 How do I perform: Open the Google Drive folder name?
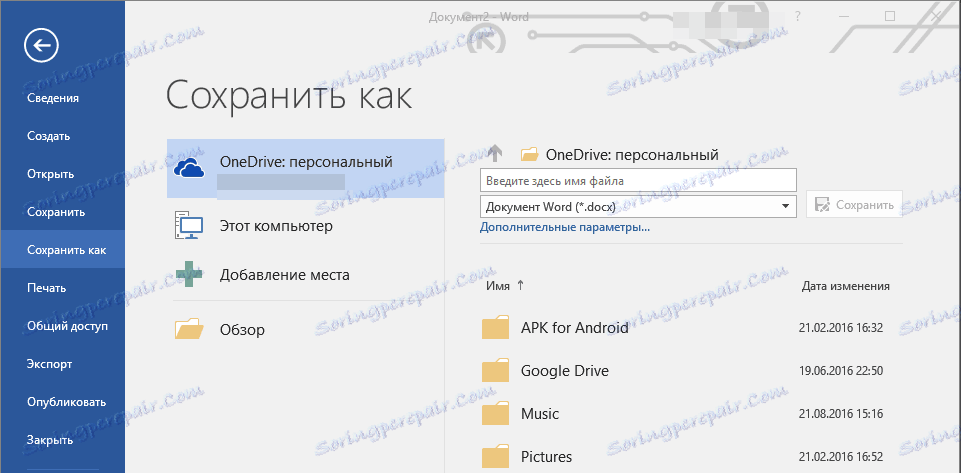[565, 371]
